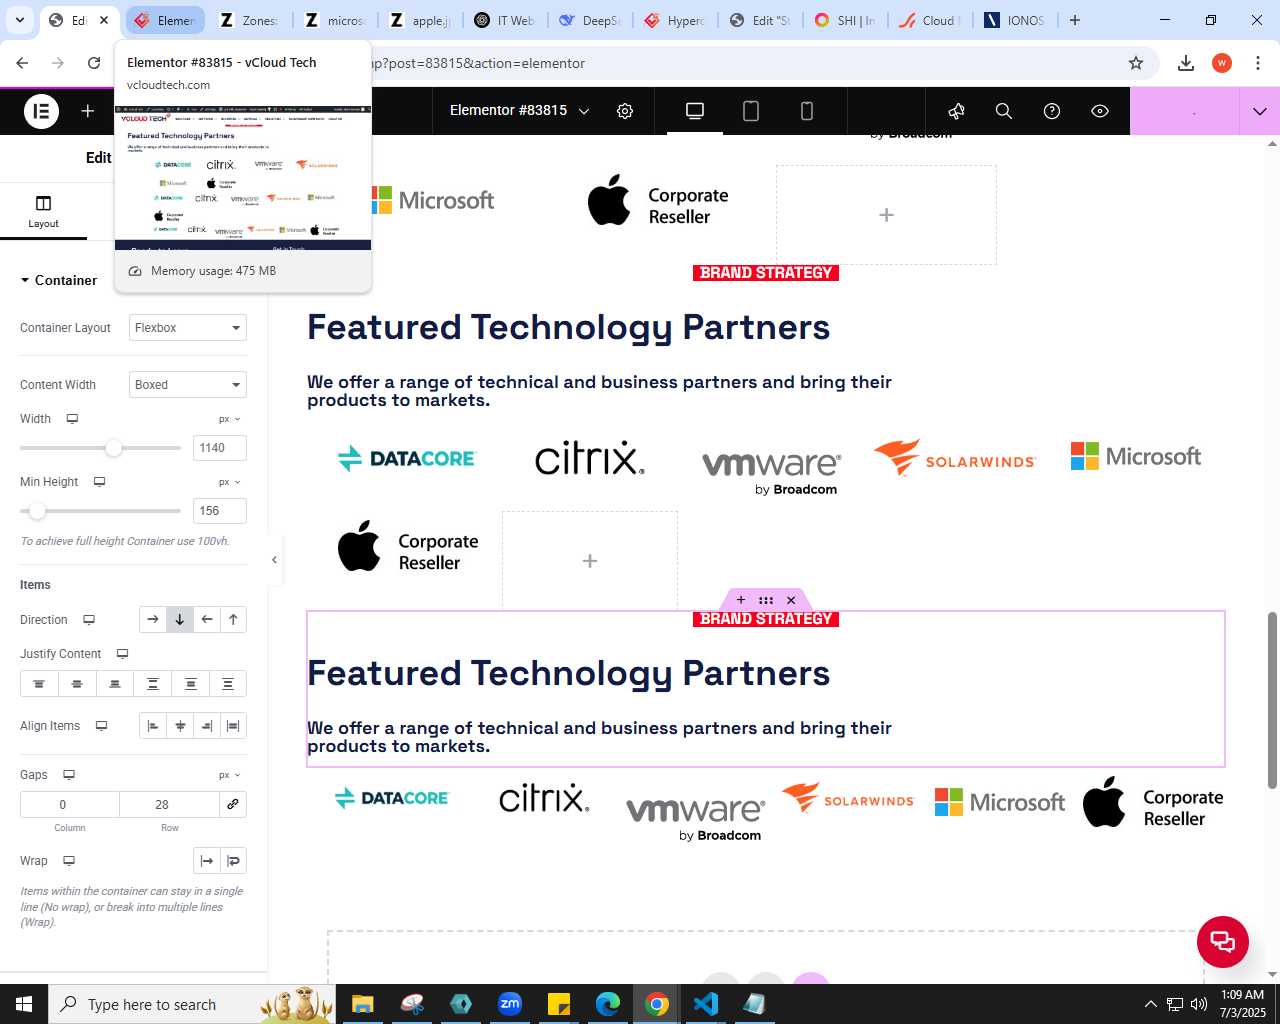Change the Width px unit selector

[x=230, y=419]
